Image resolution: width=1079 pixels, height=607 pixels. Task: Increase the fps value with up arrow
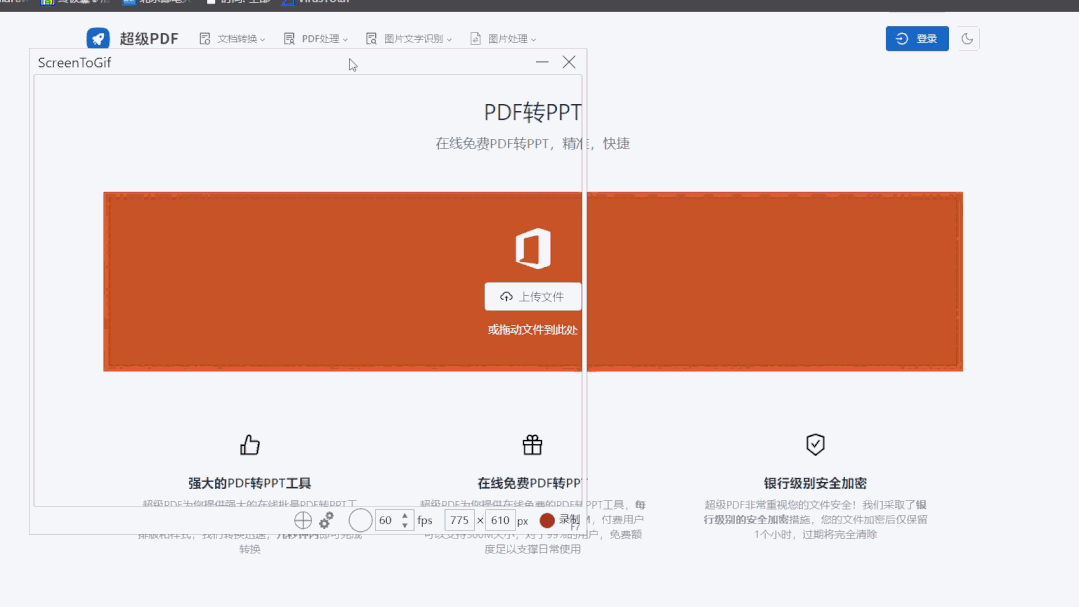(x=405, y=515)
